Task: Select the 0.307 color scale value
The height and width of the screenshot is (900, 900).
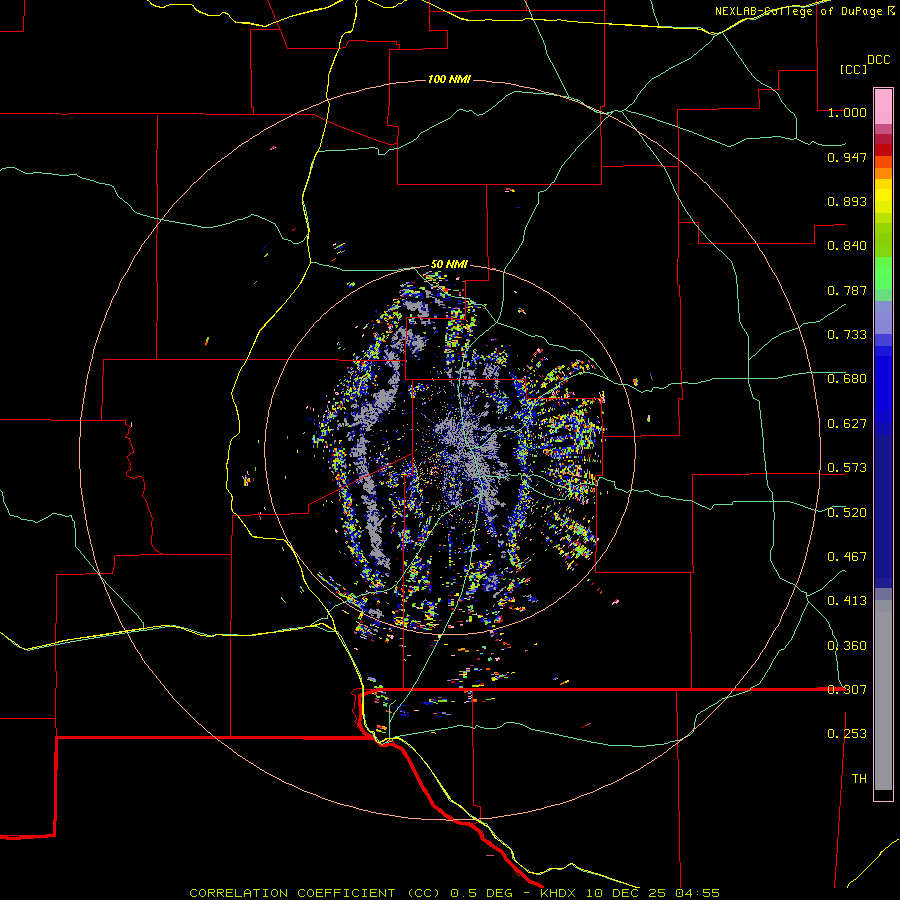Action: point(847,690)
